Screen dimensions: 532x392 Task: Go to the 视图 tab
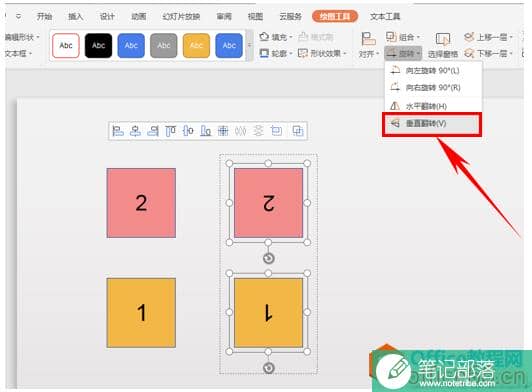pyautogui.click(x=255, y=16)
